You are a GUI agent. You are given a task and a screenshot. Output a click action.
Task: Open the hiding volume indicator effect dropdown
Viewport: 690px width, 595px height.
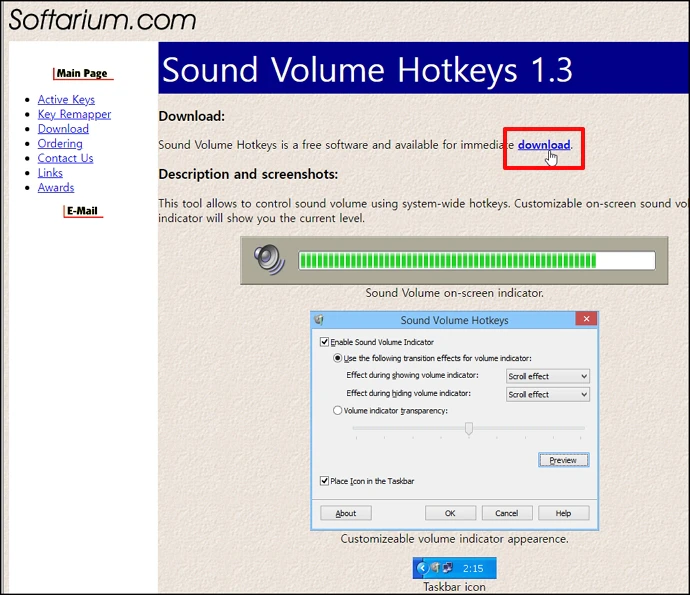(x=548, y=394)
